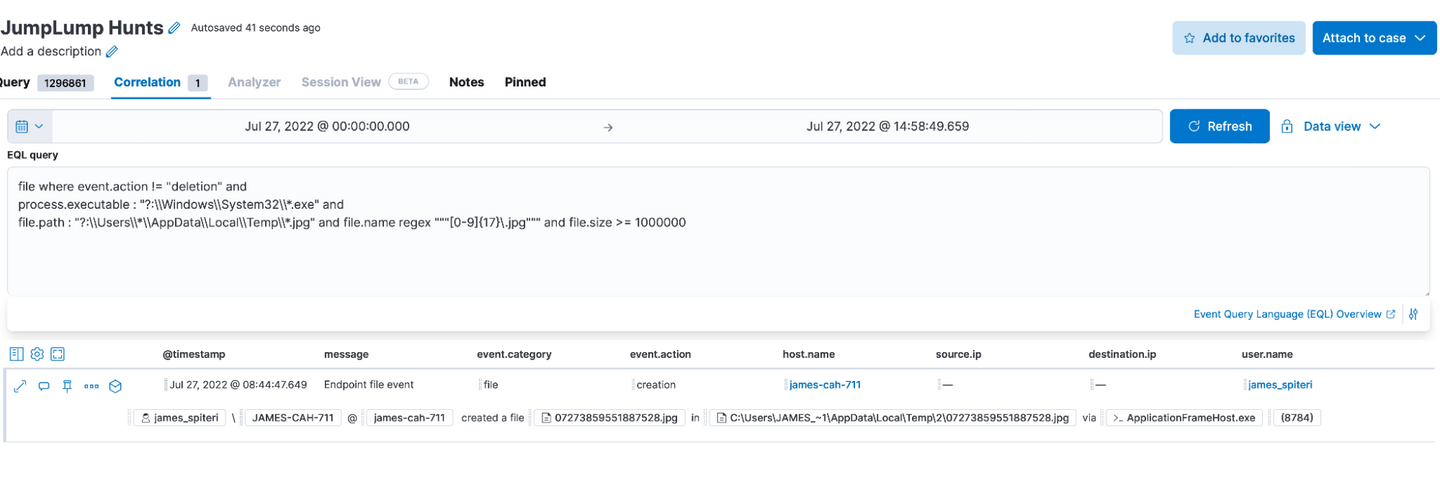Switch to the Pinned tab
Screen dimensions: 1440x497
coord(525,82)
